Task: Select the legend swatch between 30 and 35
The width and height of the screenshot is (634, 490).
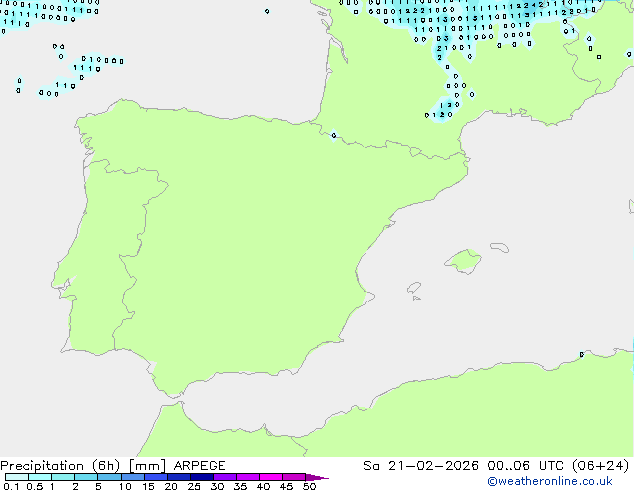Action: [x=225, y=477]
